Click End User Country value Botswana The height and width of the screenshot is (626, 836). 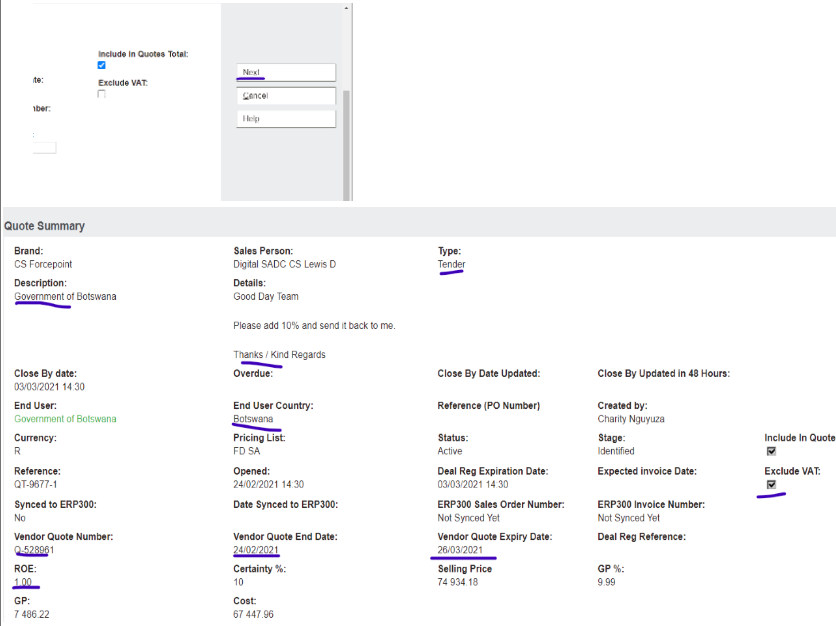[x=253, y=419]
